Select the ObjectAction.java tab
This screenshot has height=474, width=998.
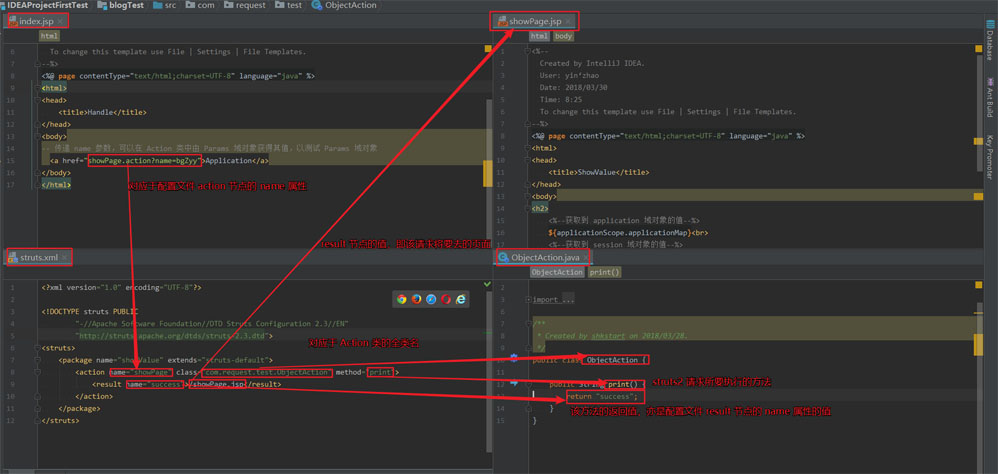[x=545, y=257]
